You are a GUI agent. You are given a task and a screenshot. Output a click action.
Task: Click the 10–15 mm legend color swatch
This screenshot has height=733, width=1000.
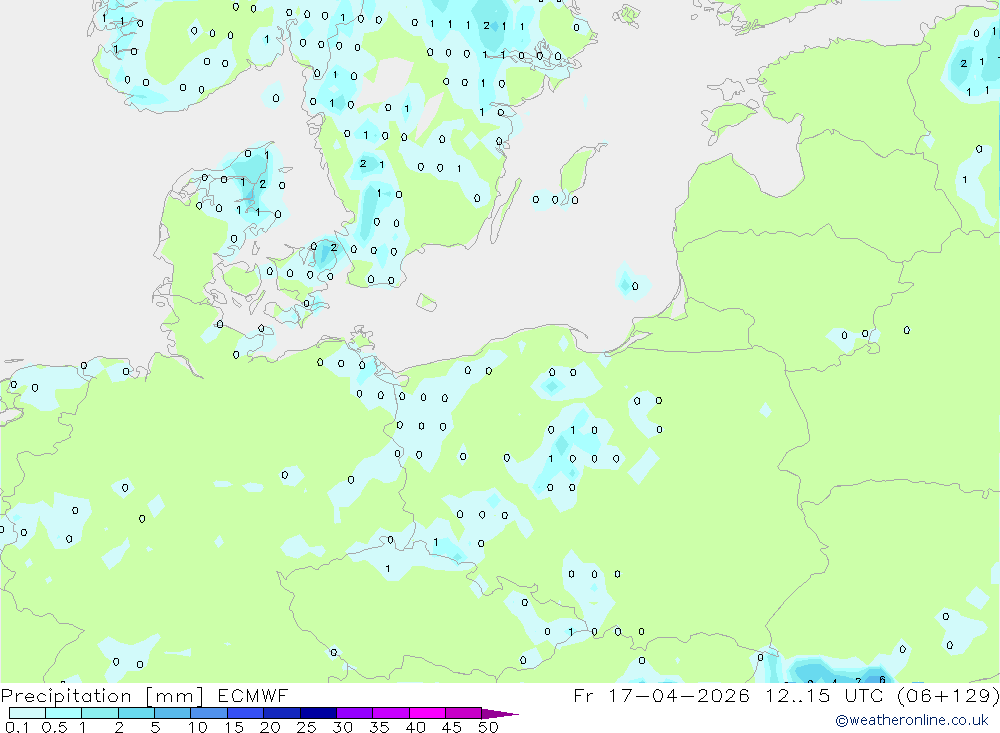click(x=209, y=713)
